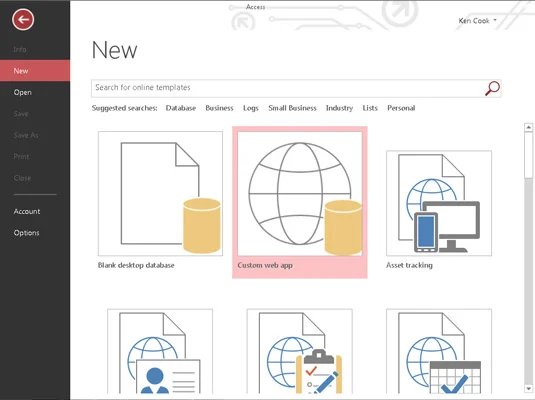The width and height of the screenshot is (535, 400).
Task: Open Options in the sidebar
Action: 27,233
